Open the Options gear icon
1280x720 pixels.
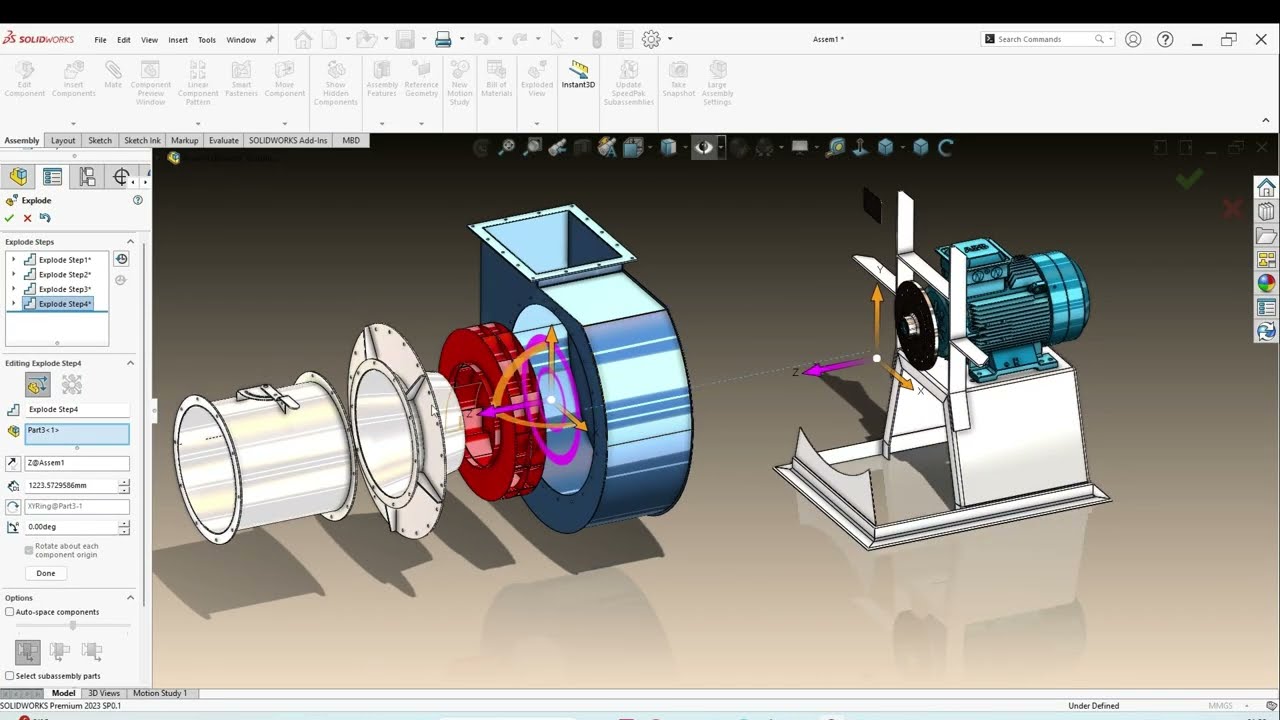point(651,39)
